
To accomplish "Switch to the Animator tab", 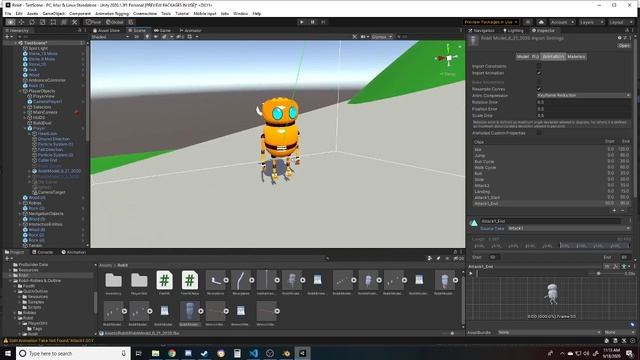I will (x=191, y=31).
